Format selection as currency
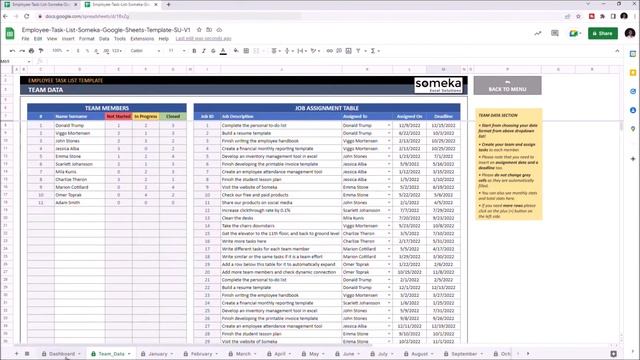Viewport: 640px width, 360px height. [78, 51]
